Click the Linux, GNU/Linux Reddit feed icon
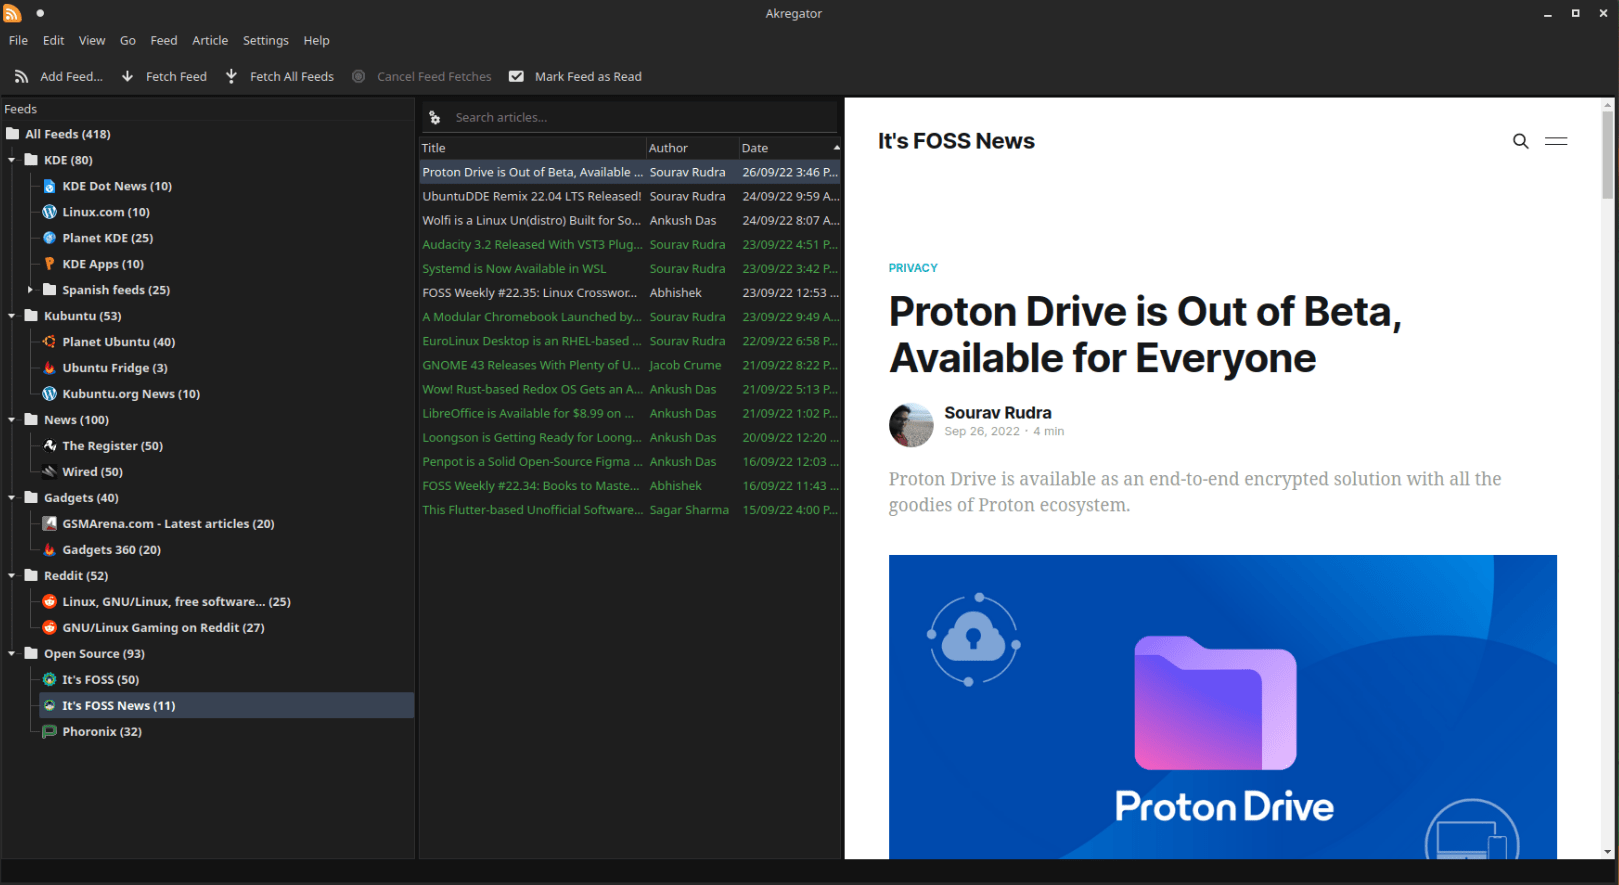Screen dimensions: 1619x885 point(49,602)
